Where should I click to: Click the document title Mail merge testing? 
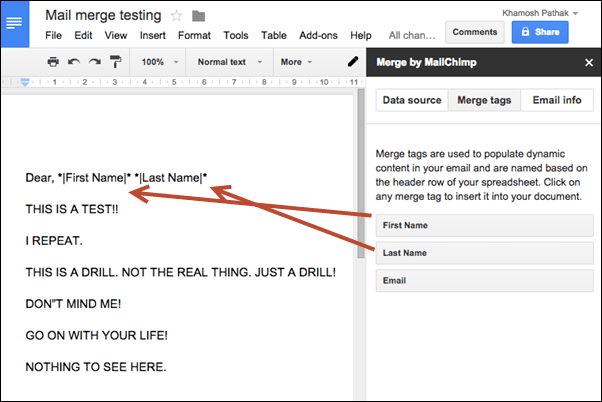[103, 15]
